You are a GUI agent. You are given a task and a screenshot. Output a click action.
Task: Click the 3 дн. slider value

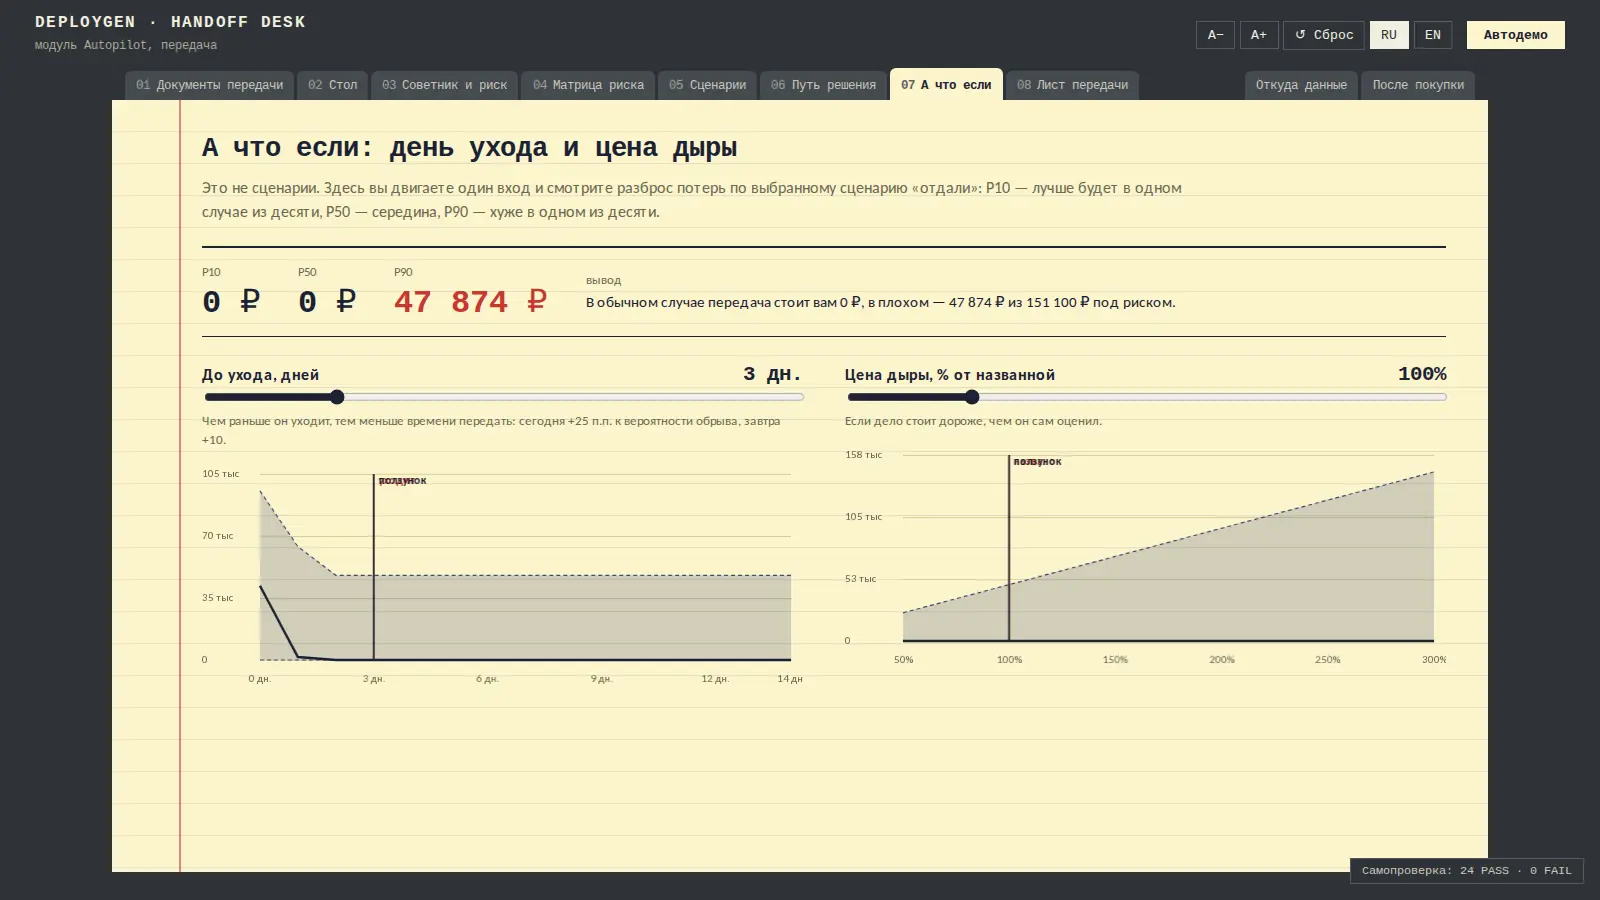pyautogui.click(x=772, y=374)
